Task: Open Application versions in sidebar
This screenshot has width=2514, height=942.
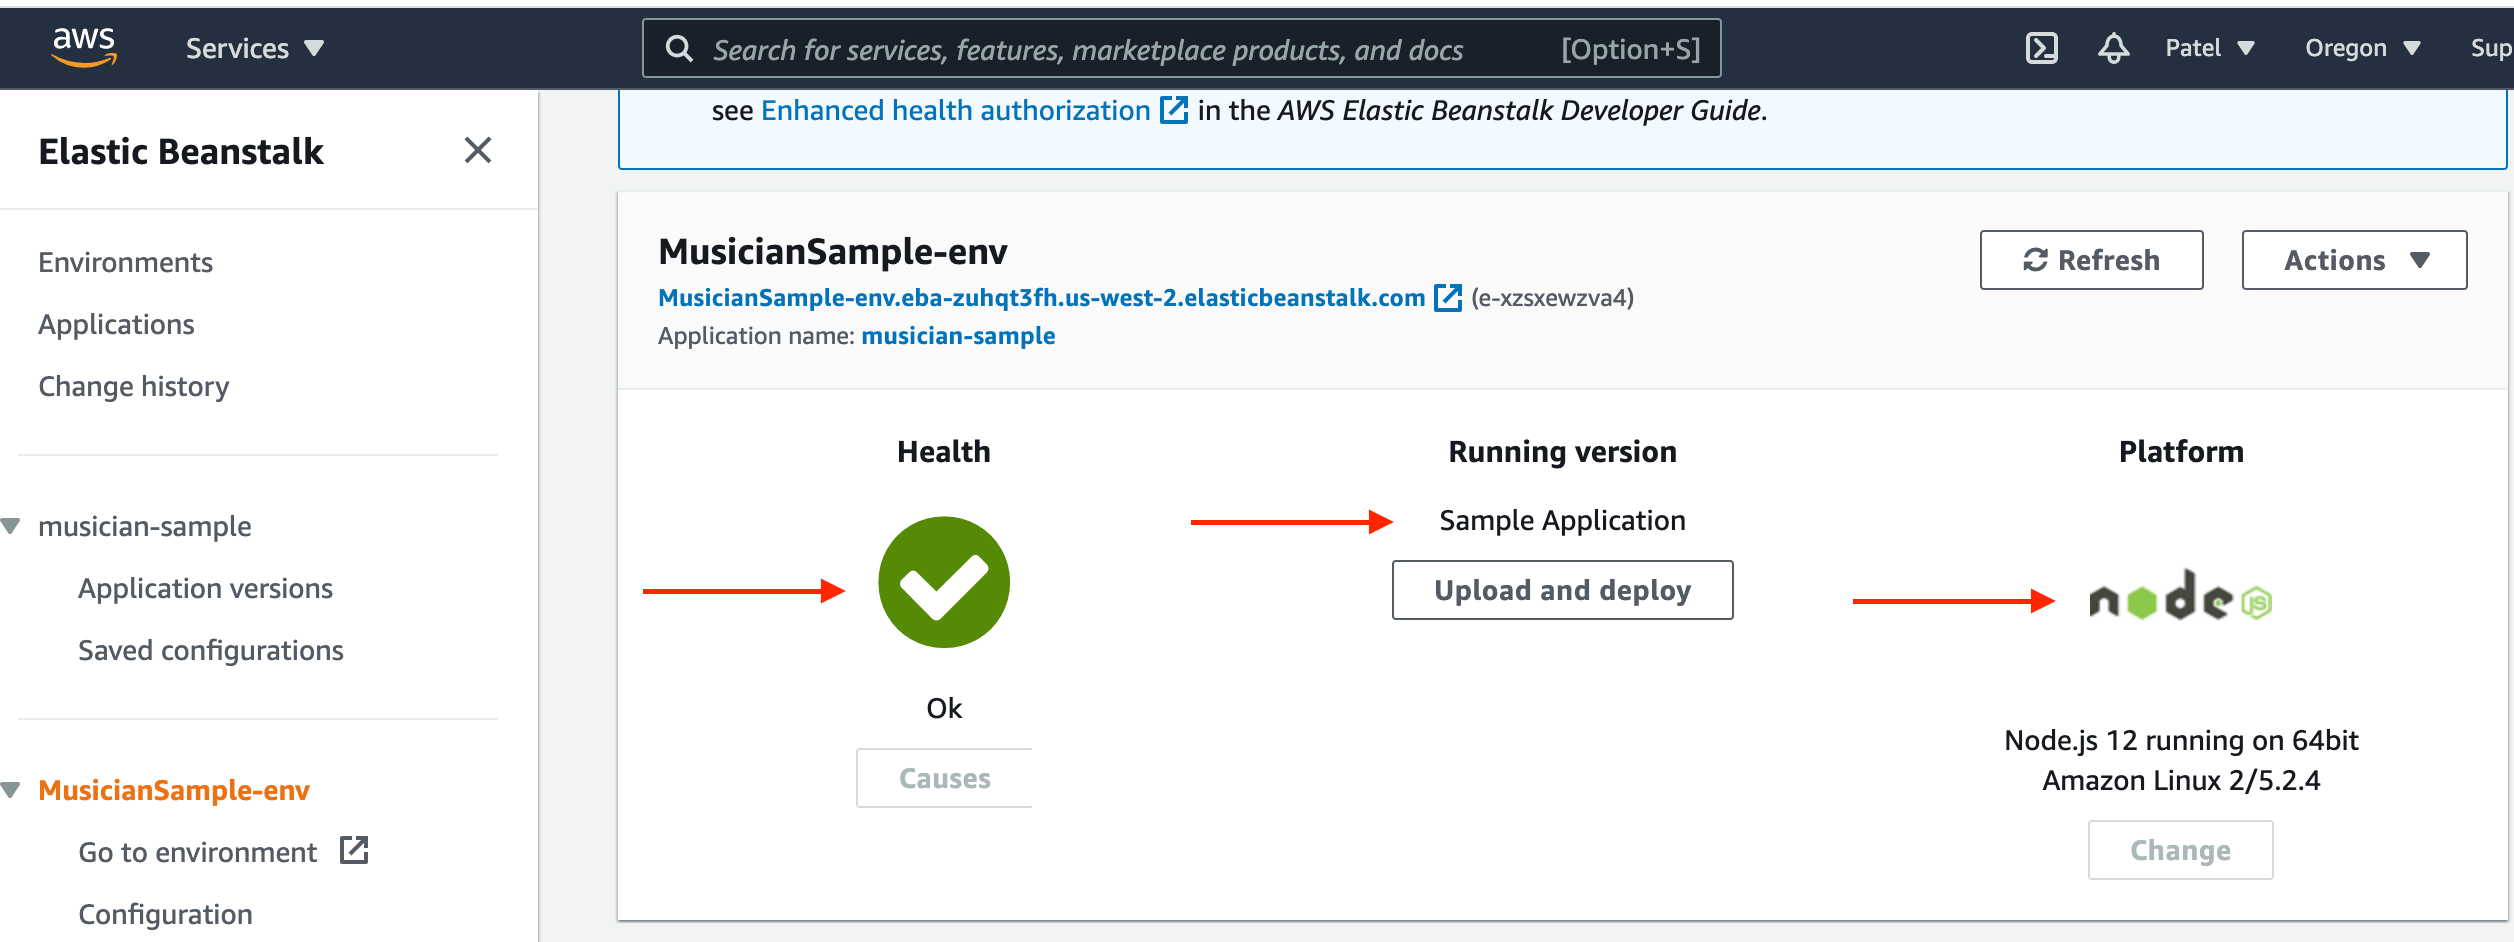Action: point(205,588)
